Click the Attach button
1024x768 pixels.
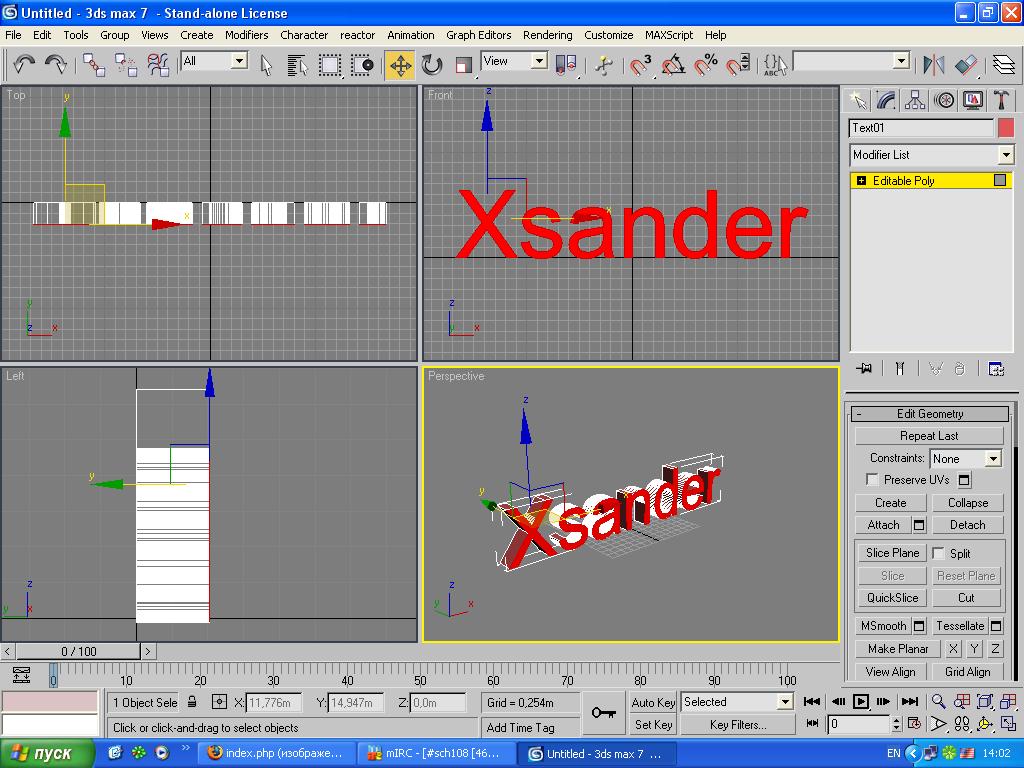pos(883,525)
